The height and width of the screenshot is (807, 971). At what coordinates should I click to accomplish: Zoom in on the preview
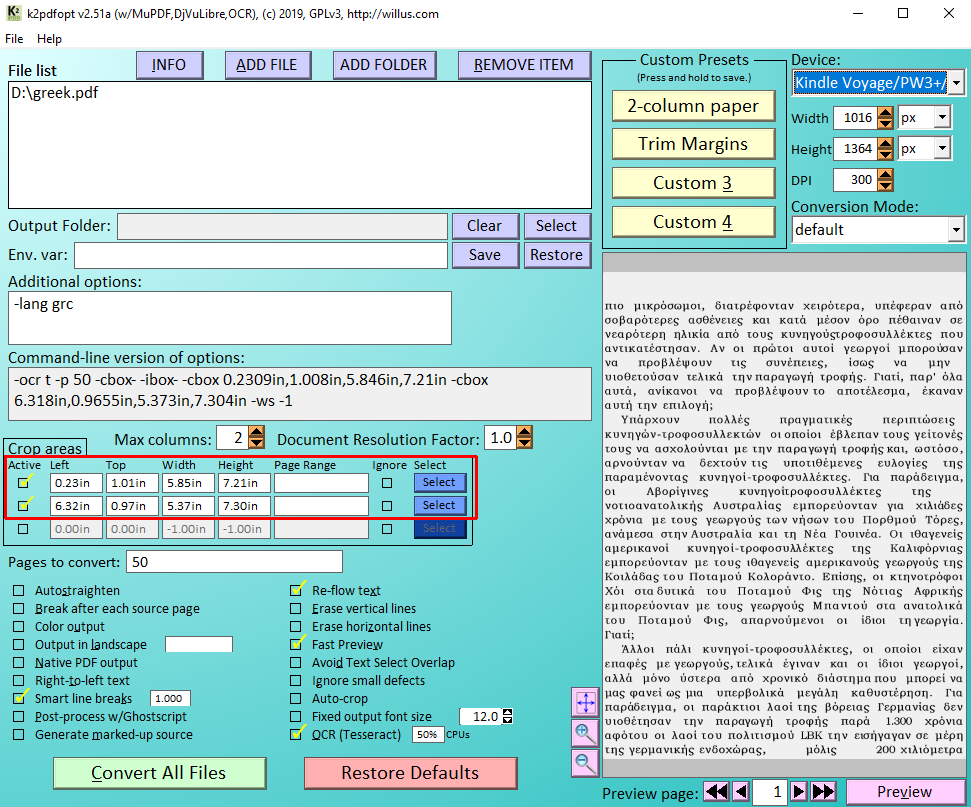tap(585, 732)
